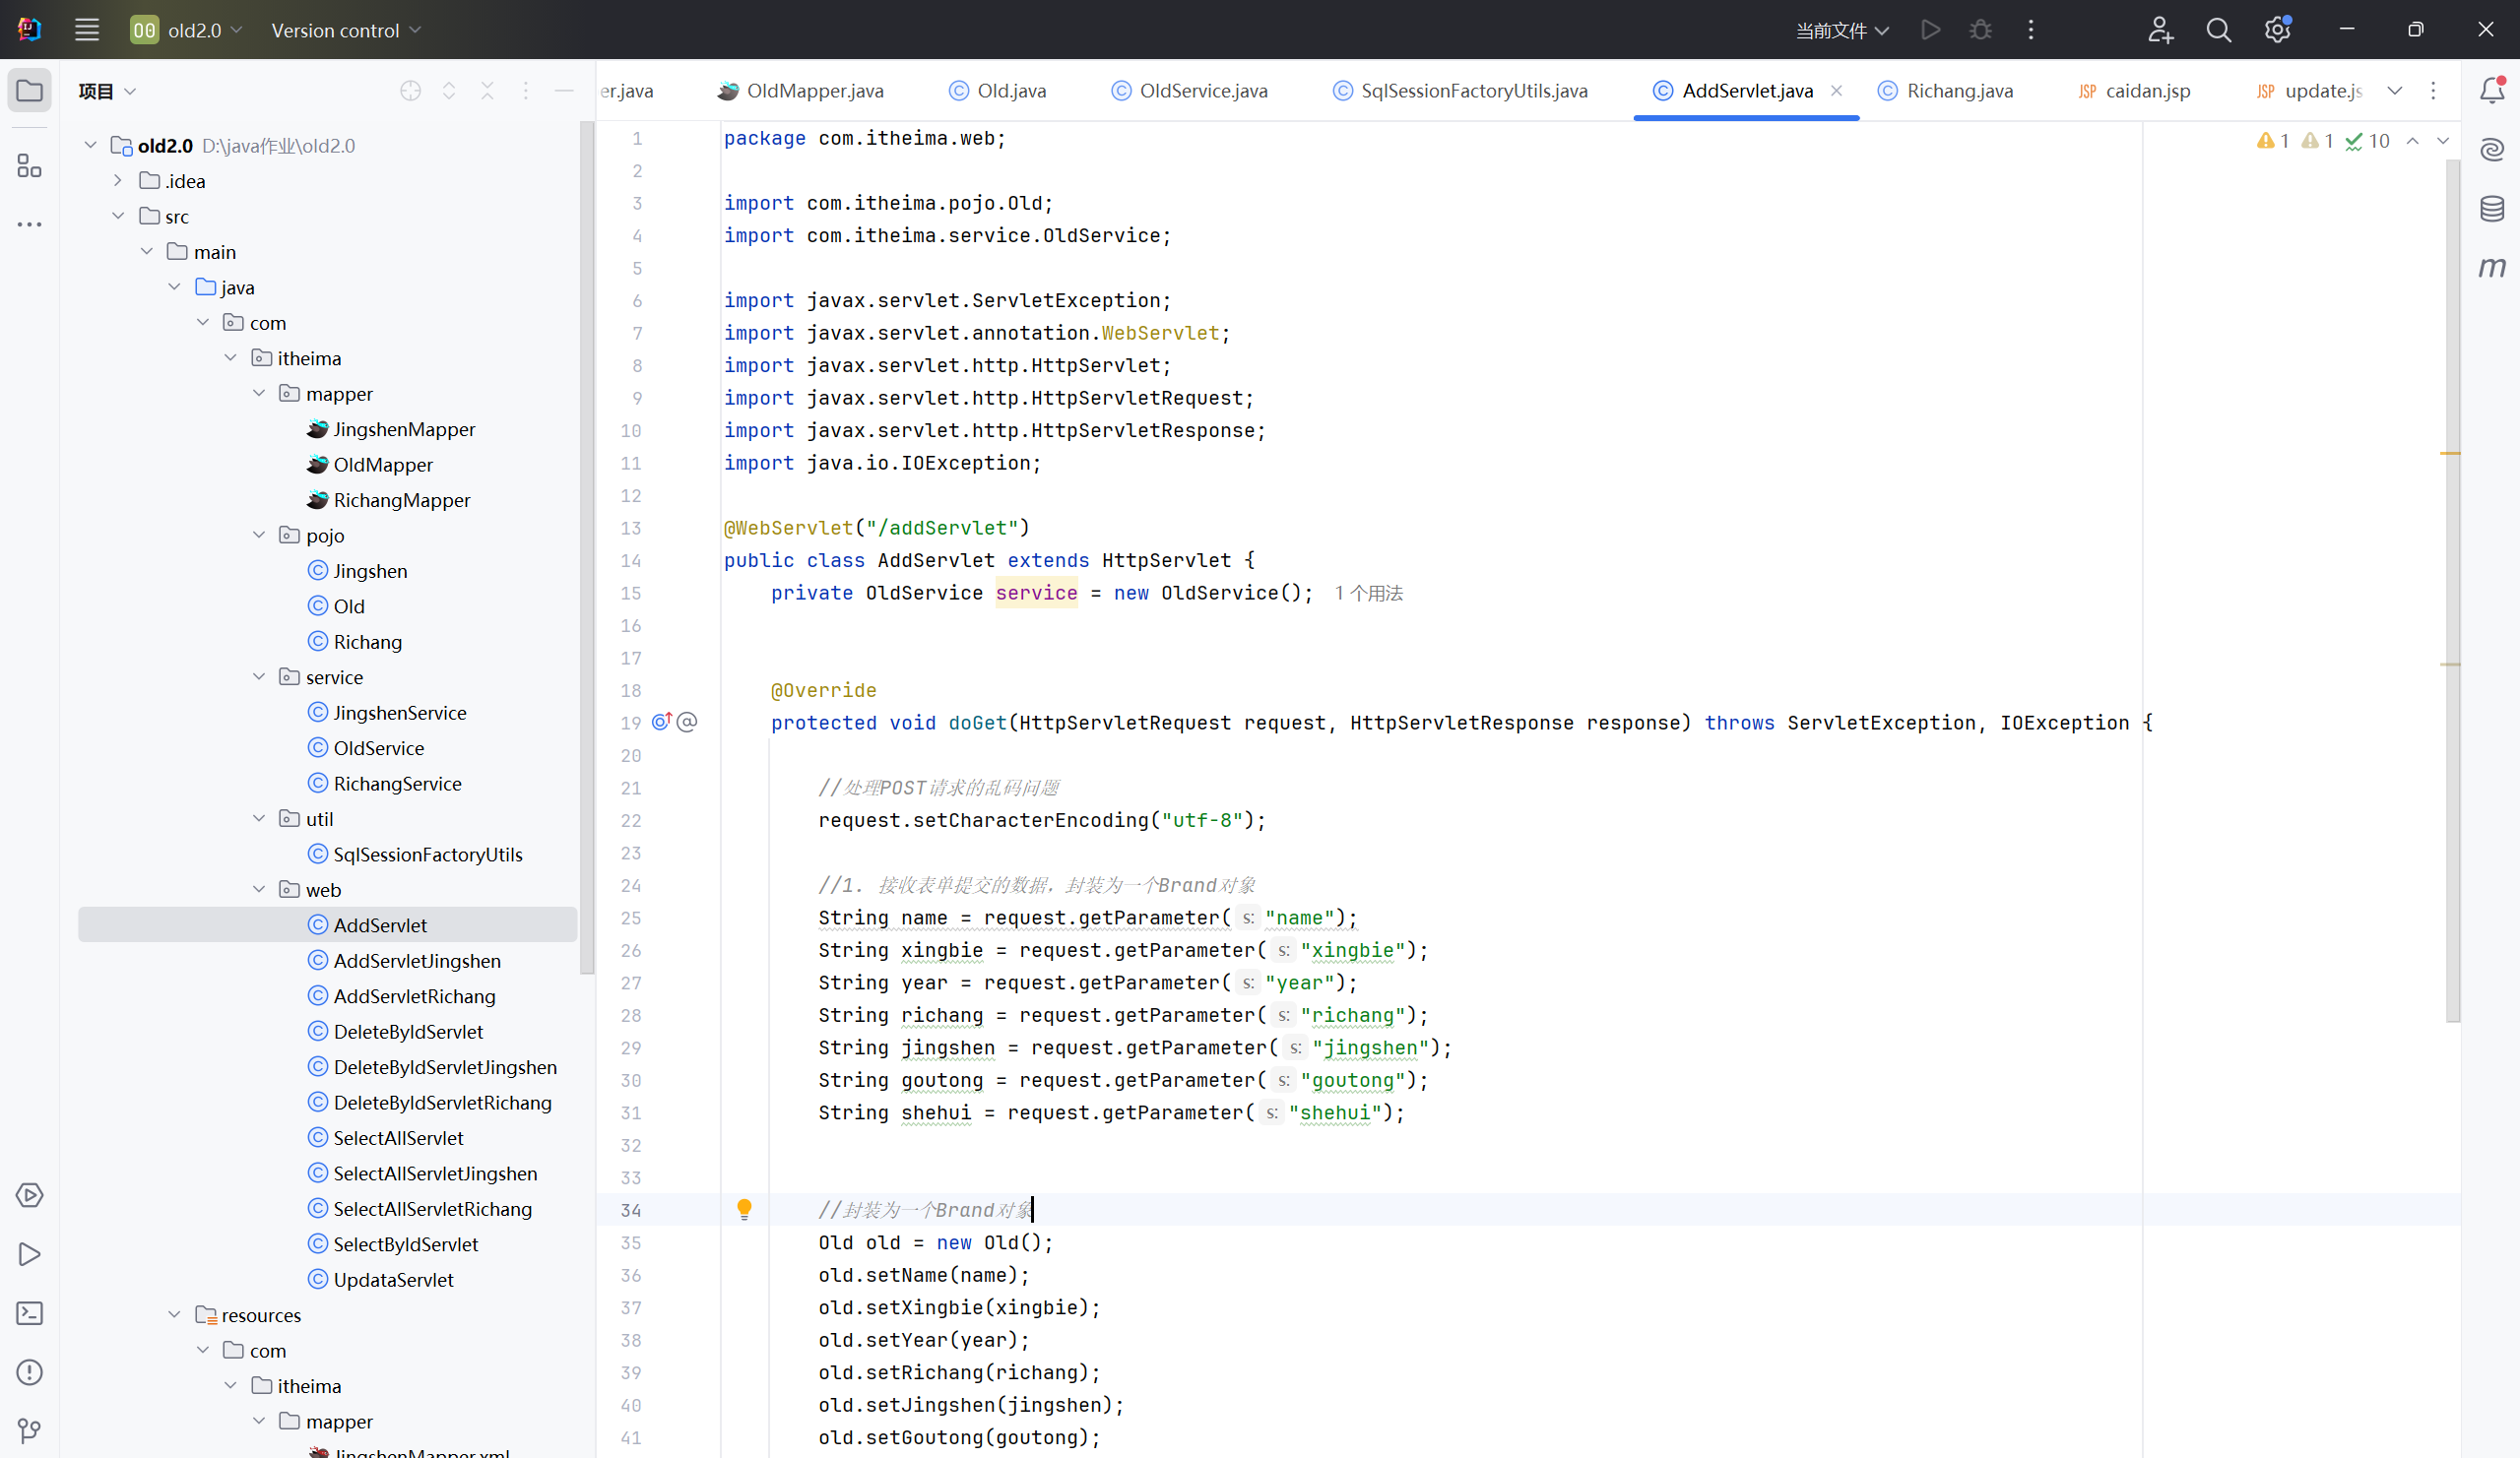This screenshot has width=2520, height=1458.
Task: Expand the .idea folder
Action: click(118, 181)
